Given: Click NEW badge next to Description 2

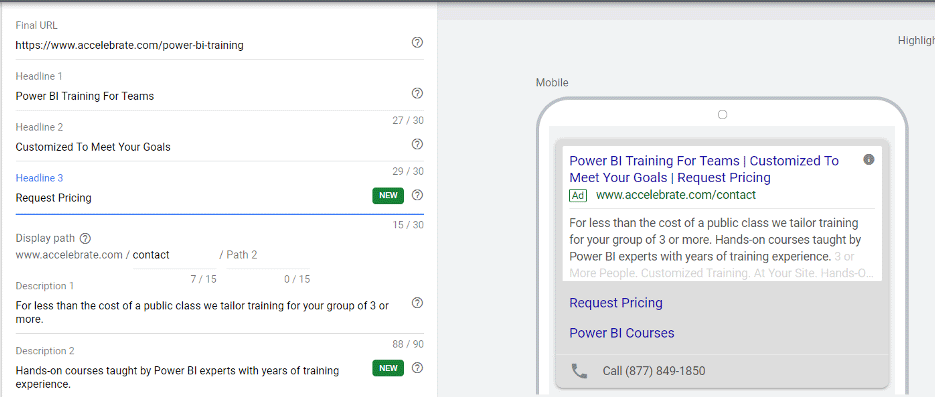Looking at the screenshot, I should 388,368.
